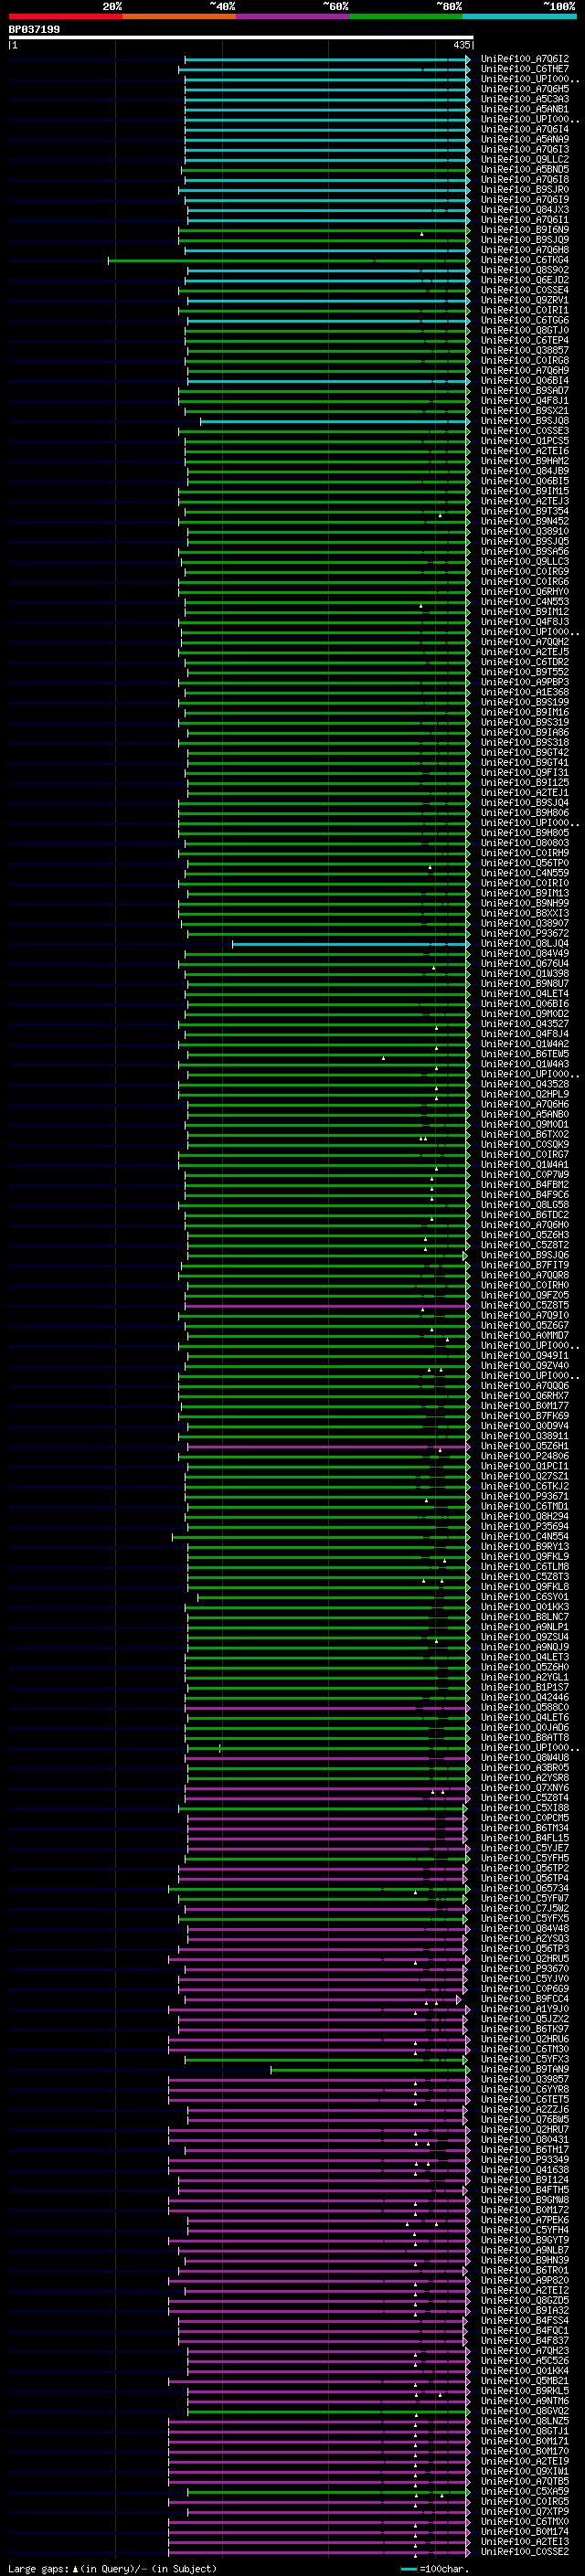Viewport: 585px width, 2576px height.
Task: Click the query name BP037199
Action: coord(34,29)
